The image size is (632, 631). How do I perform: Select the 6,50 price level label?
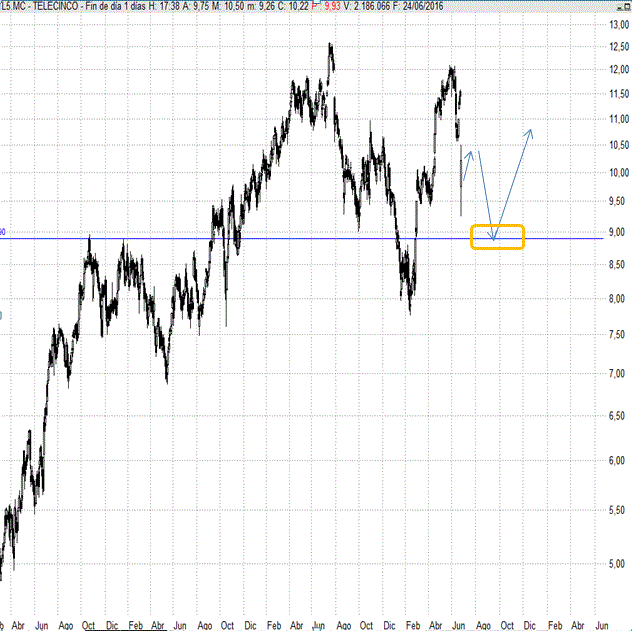[x=617, y=415]
